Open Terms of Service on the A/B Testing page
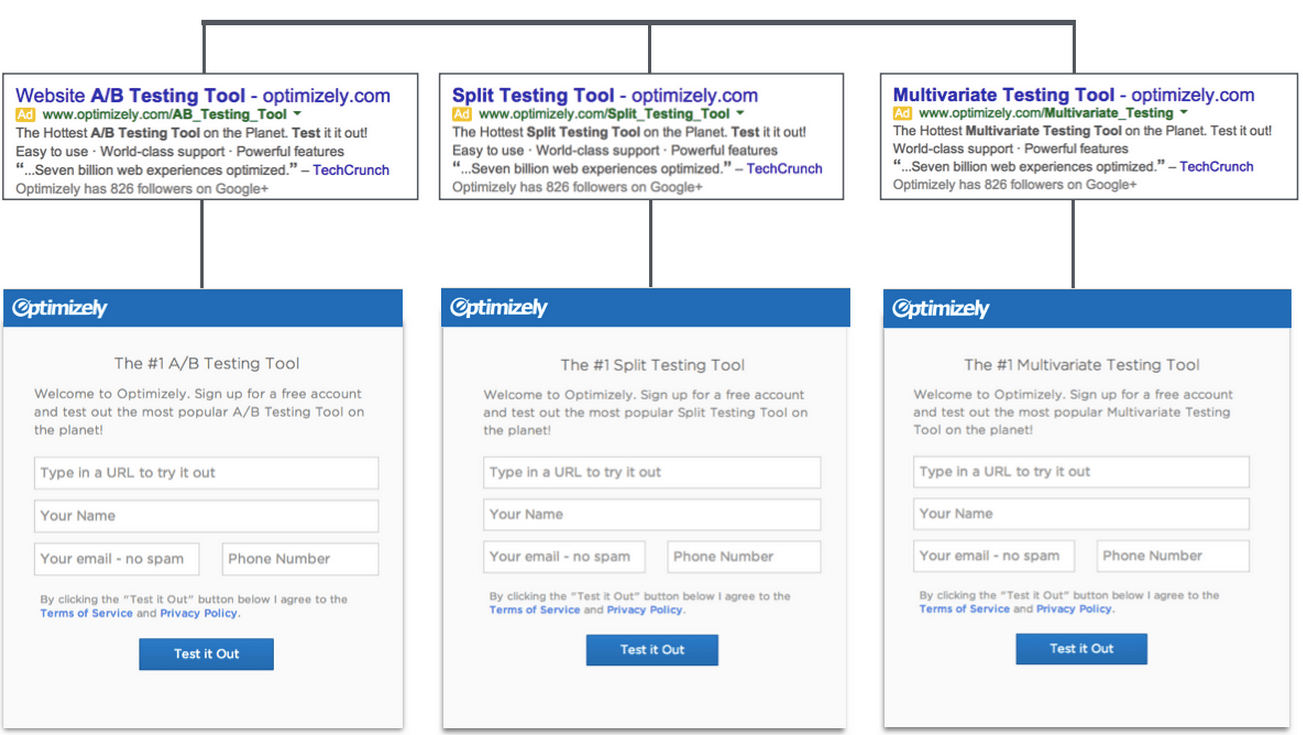The width and height of the screenshot is (1303, 735). (86, 613)
